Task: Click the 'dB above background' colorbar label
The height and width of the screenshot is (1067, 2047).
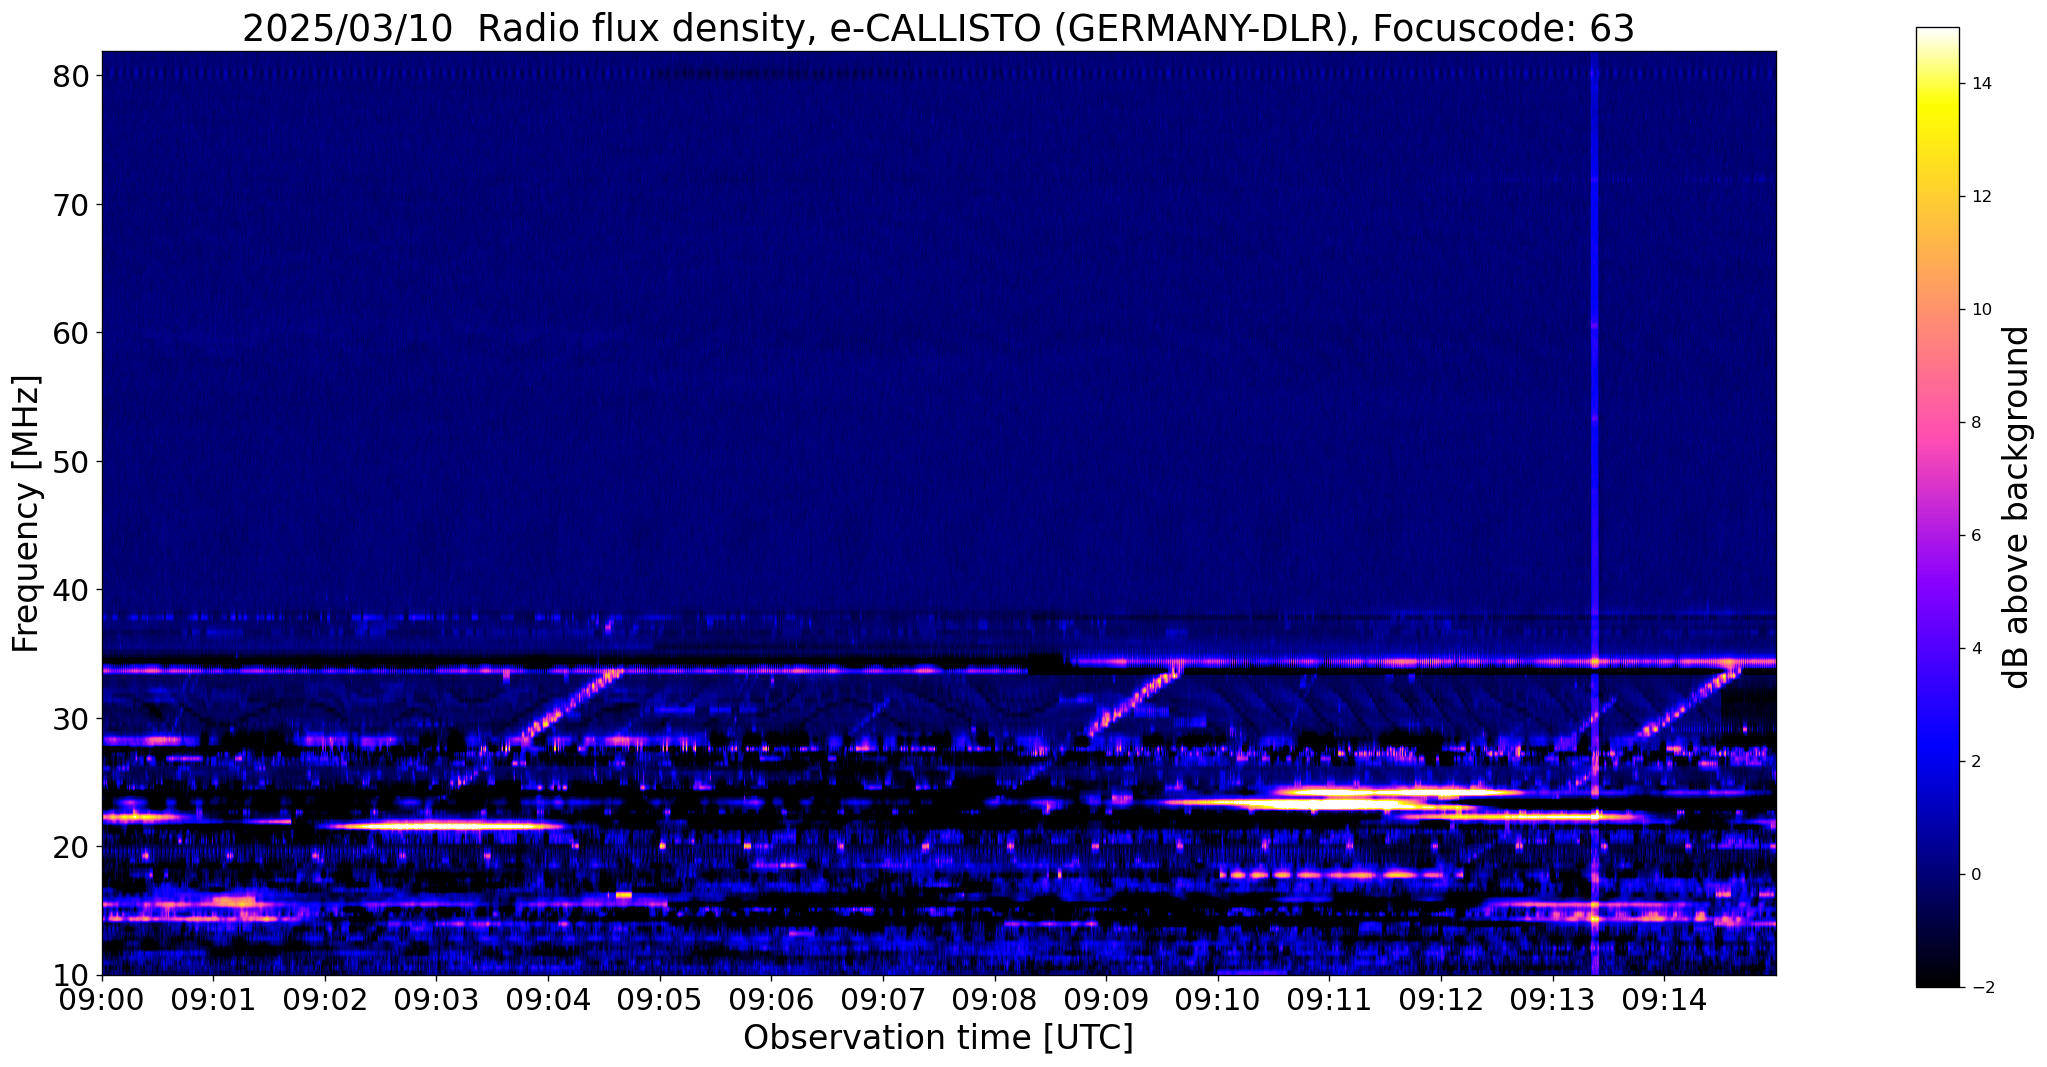Action: [2018, 507]
